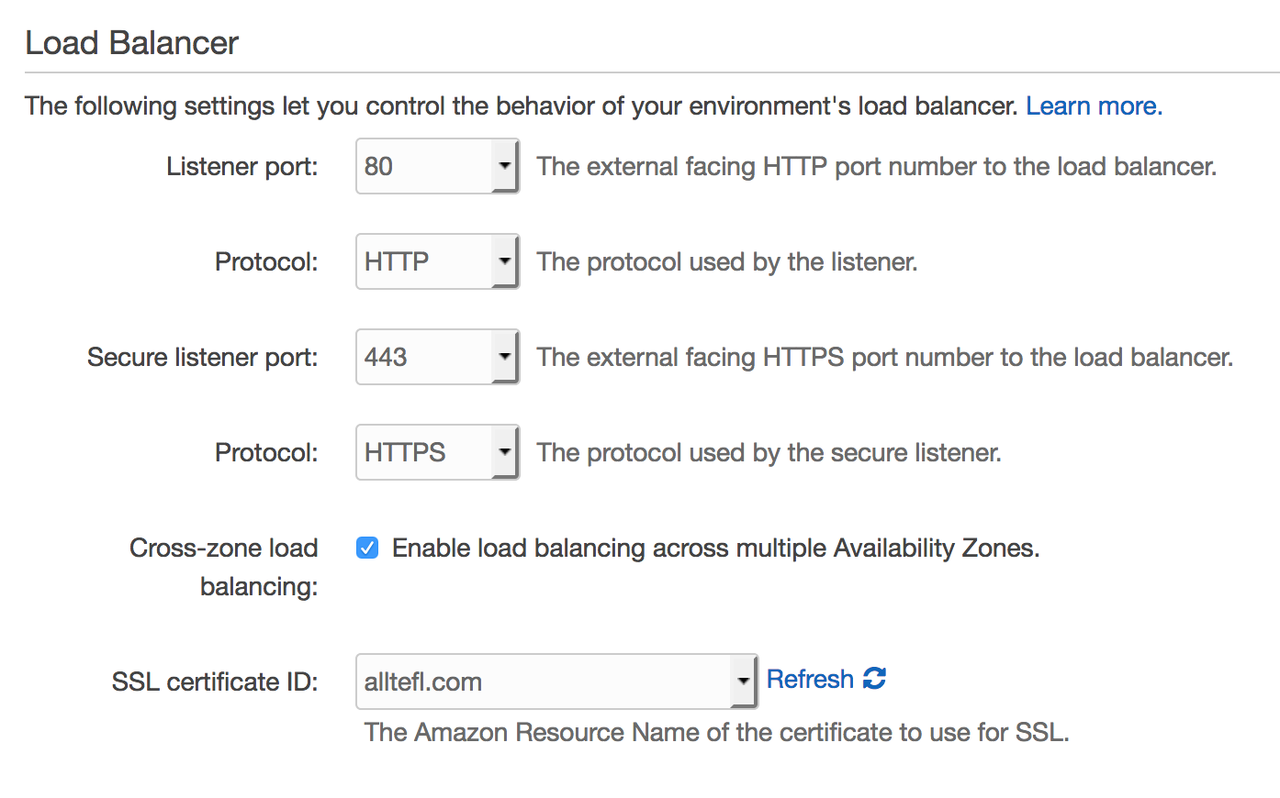
Task: Open the Listener port dropdown showing 80
Action: pos(437,166)
